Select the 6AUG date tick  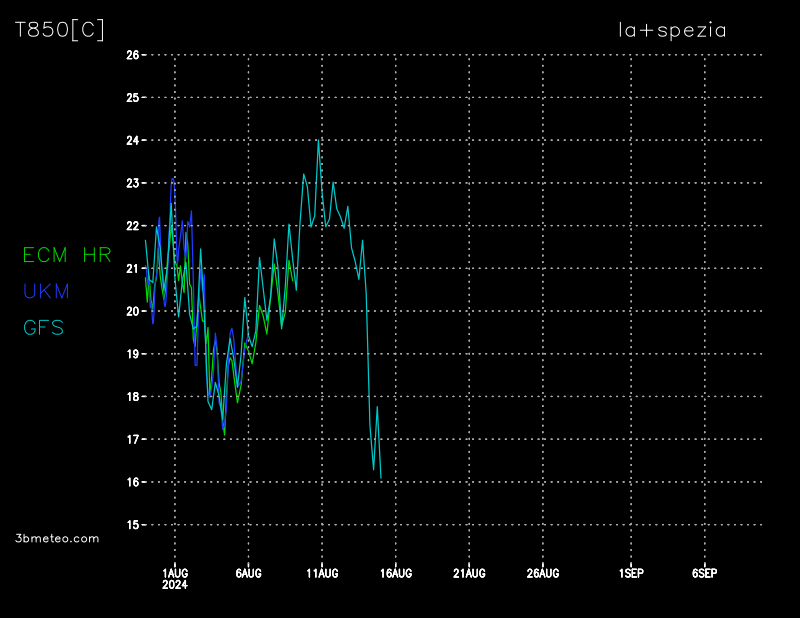pos(248,573)
